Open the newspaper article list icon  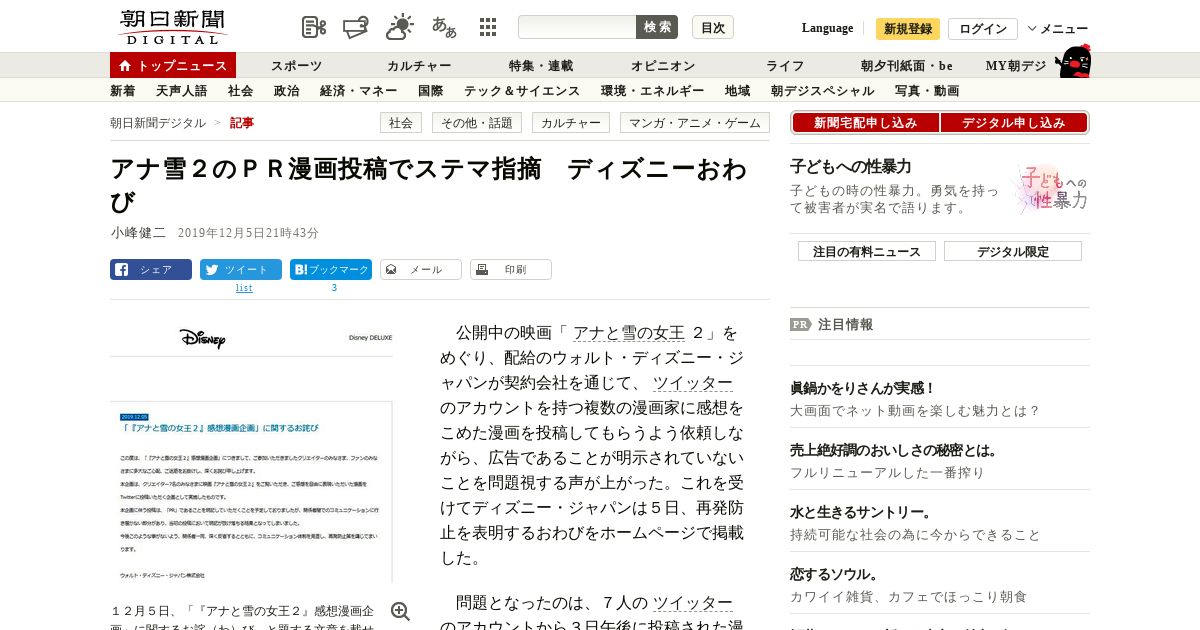pos(314,27)
